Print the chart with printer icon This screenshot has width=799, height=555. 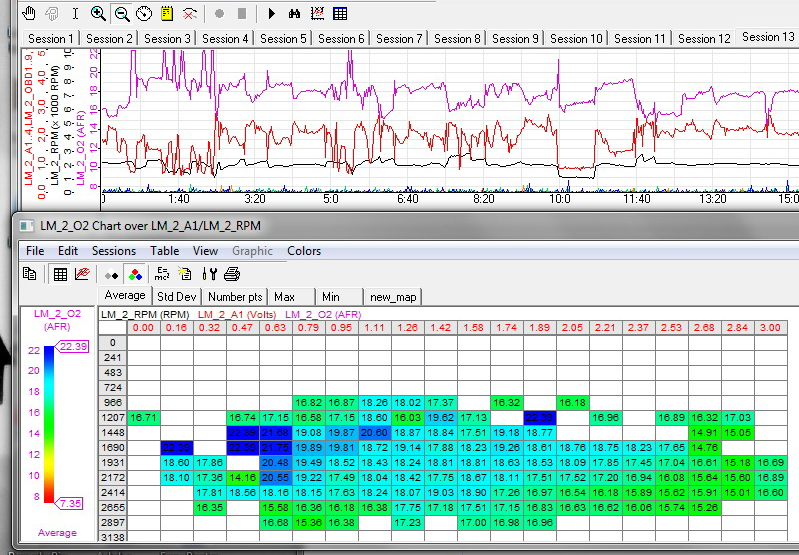[232, 274]
